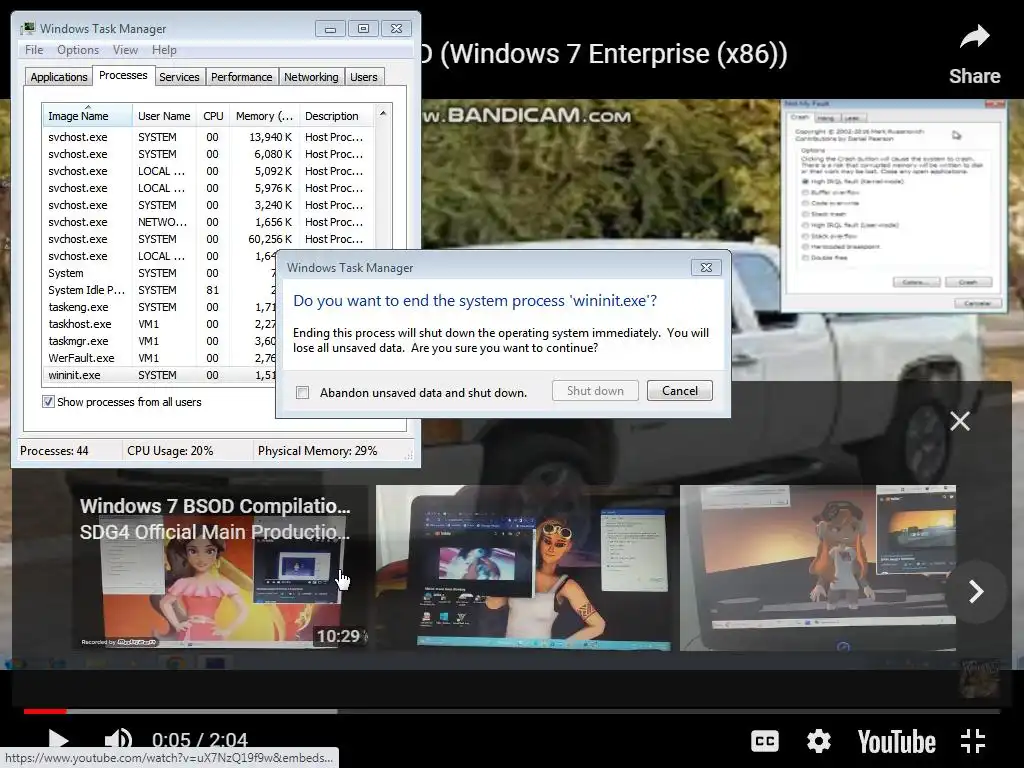Viewport: 1024px width, 768px height.
Task: Select the taskmgr.exe process row
Action: [x=159, y=341]
